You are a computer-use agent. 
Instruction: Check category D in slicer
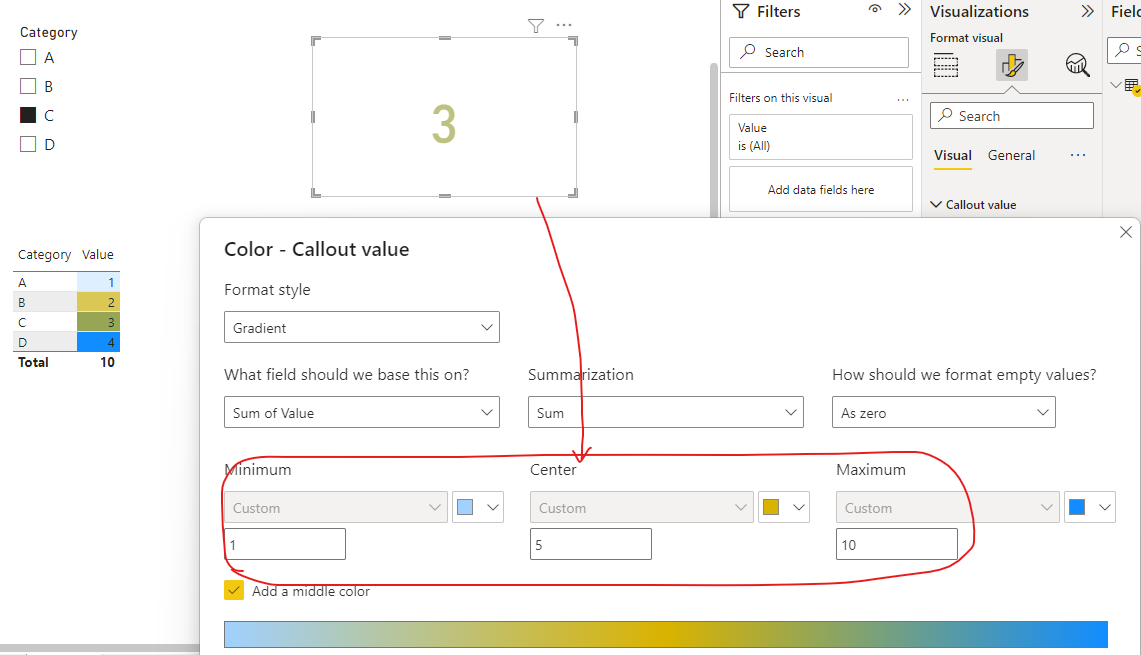click(28, 144)
